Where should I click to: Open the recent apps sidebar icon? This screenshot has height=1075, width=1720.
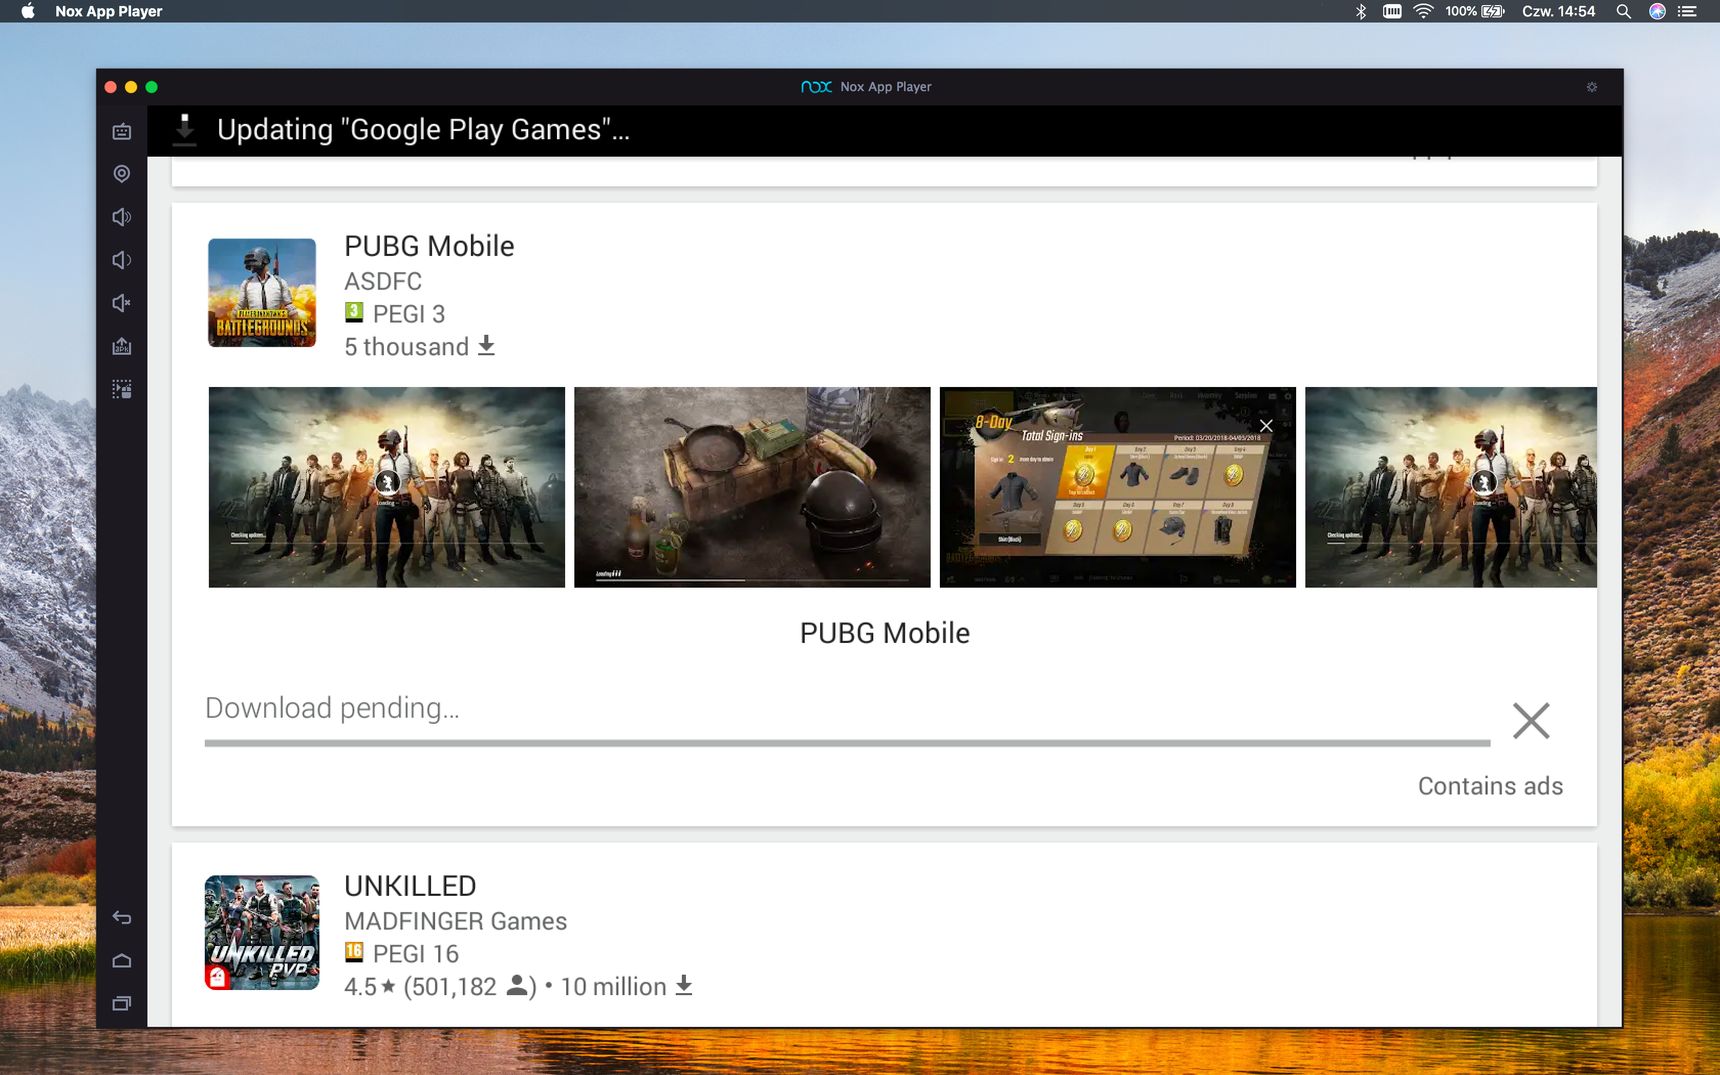pyautogui.click(x=122, y=1003)
